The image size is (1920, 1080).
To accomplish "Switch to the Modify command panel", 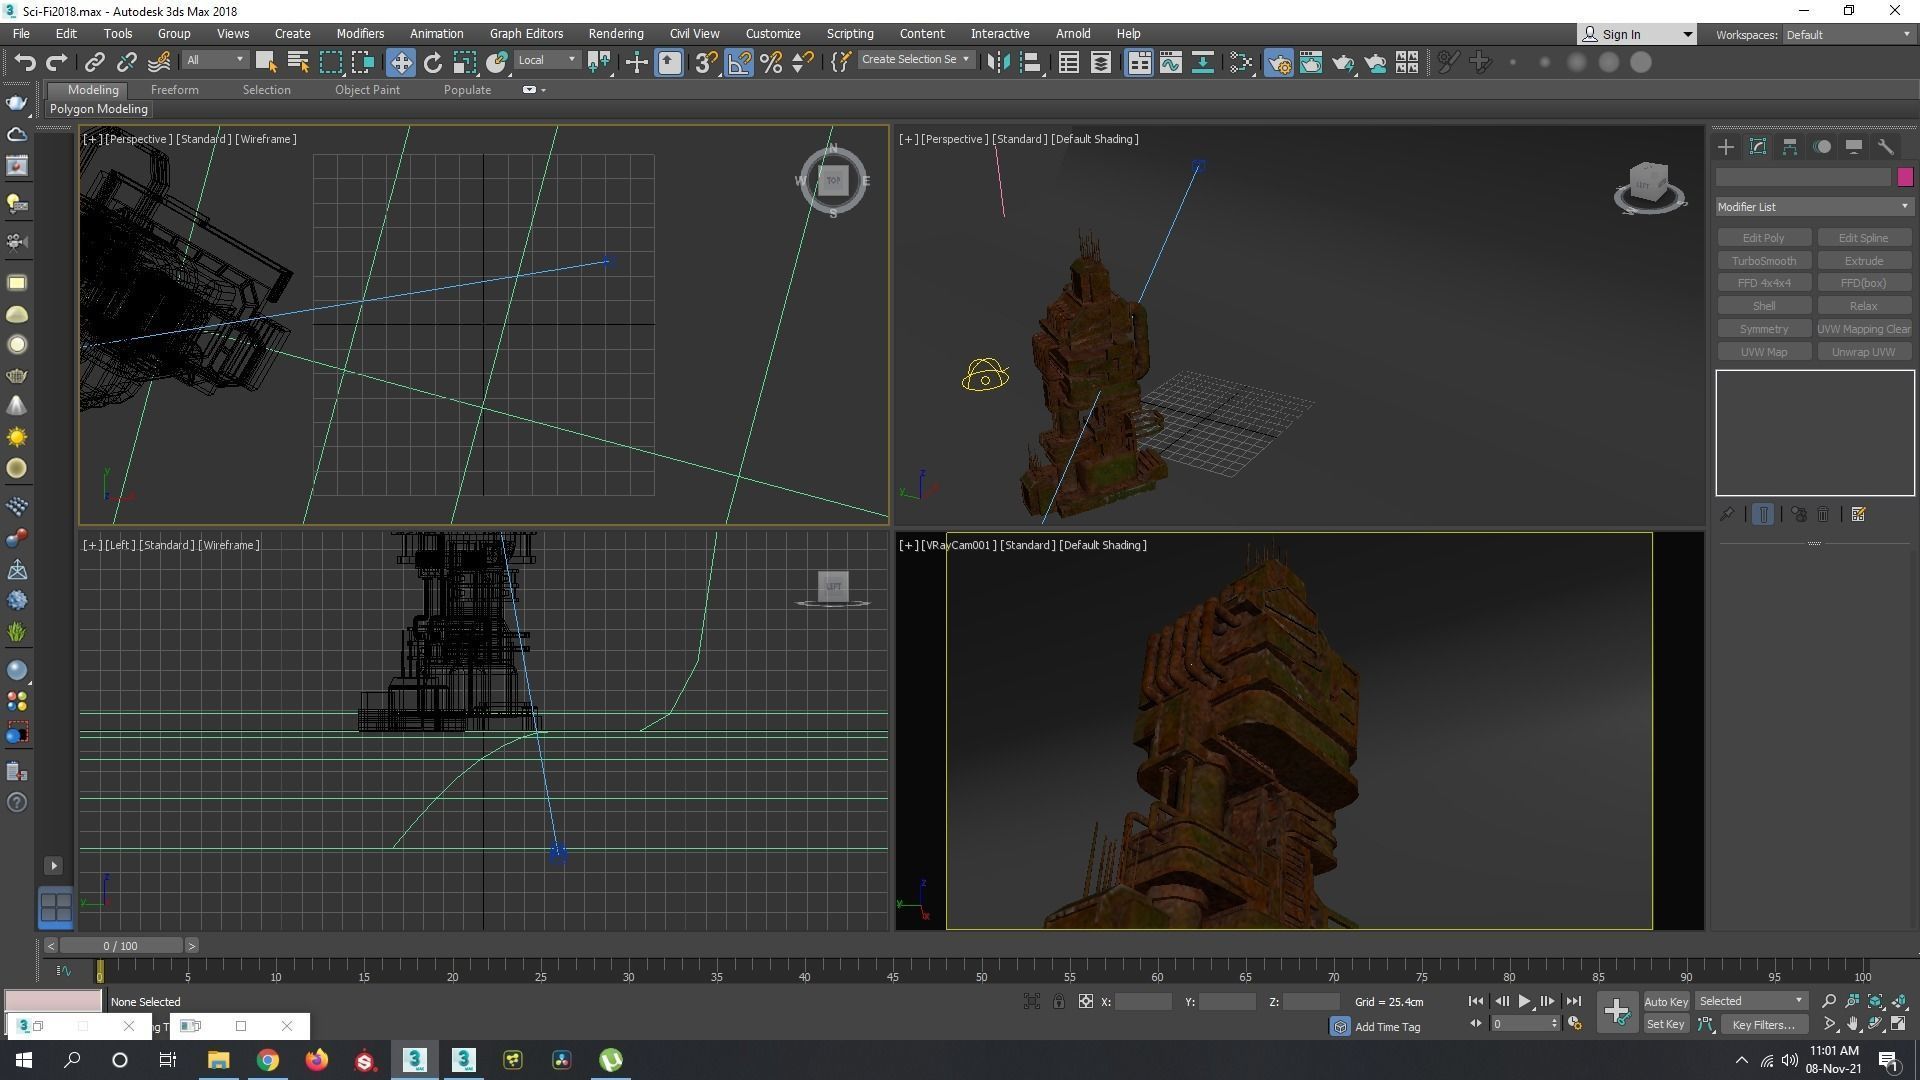I will pyautogui.click(x=1758, y=147).
